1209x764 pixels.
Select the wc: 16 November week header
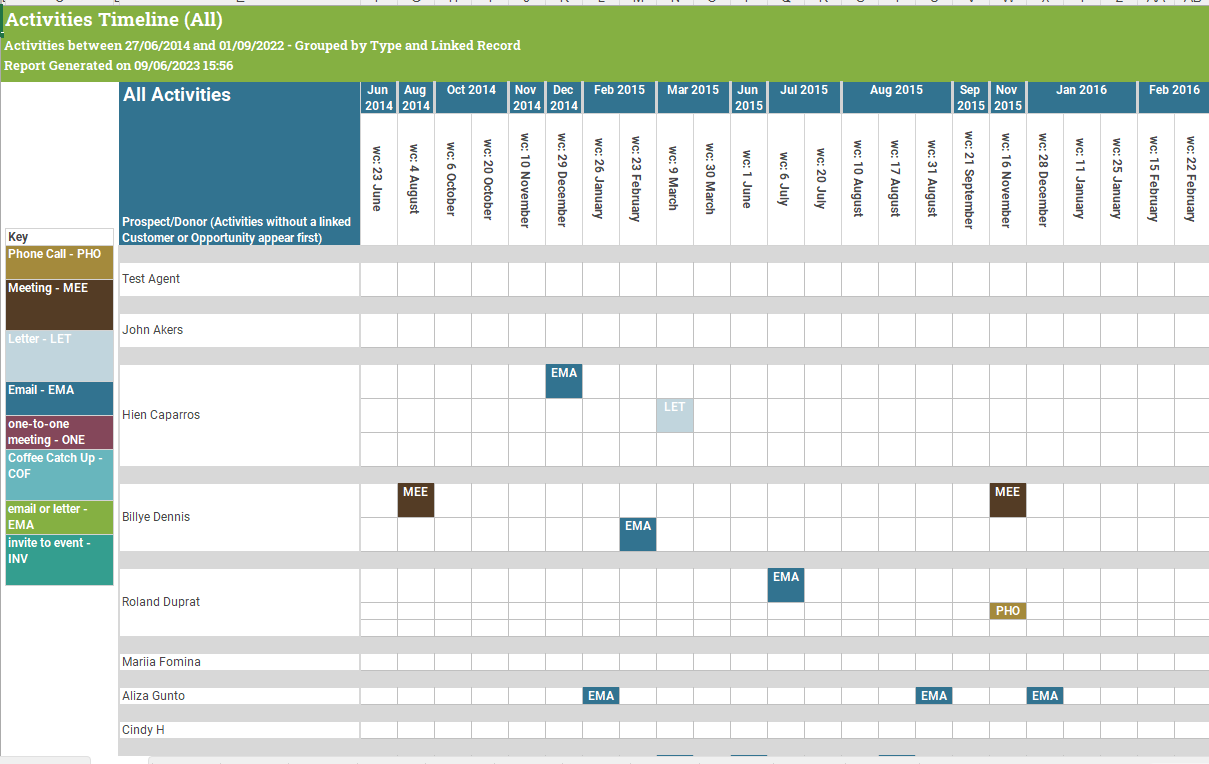tap(1008, 180)
